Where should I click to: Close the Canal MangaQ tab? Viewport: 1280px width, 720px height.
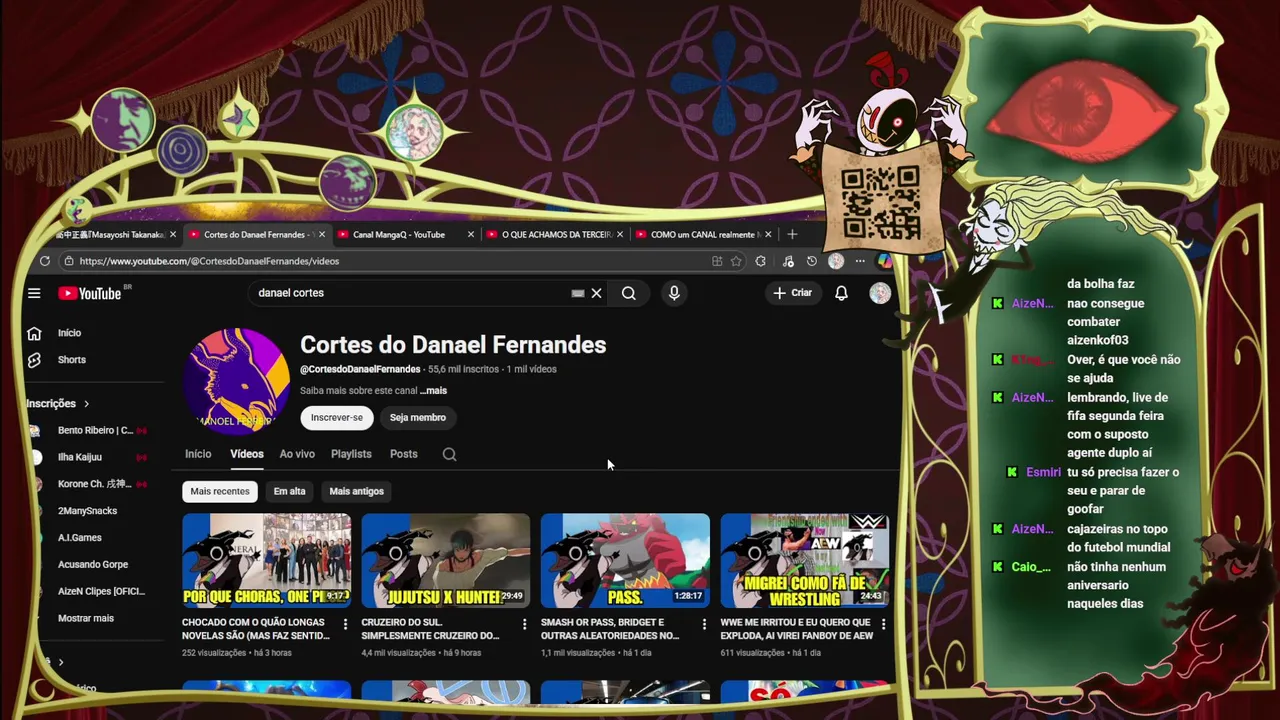pos(471,235)
